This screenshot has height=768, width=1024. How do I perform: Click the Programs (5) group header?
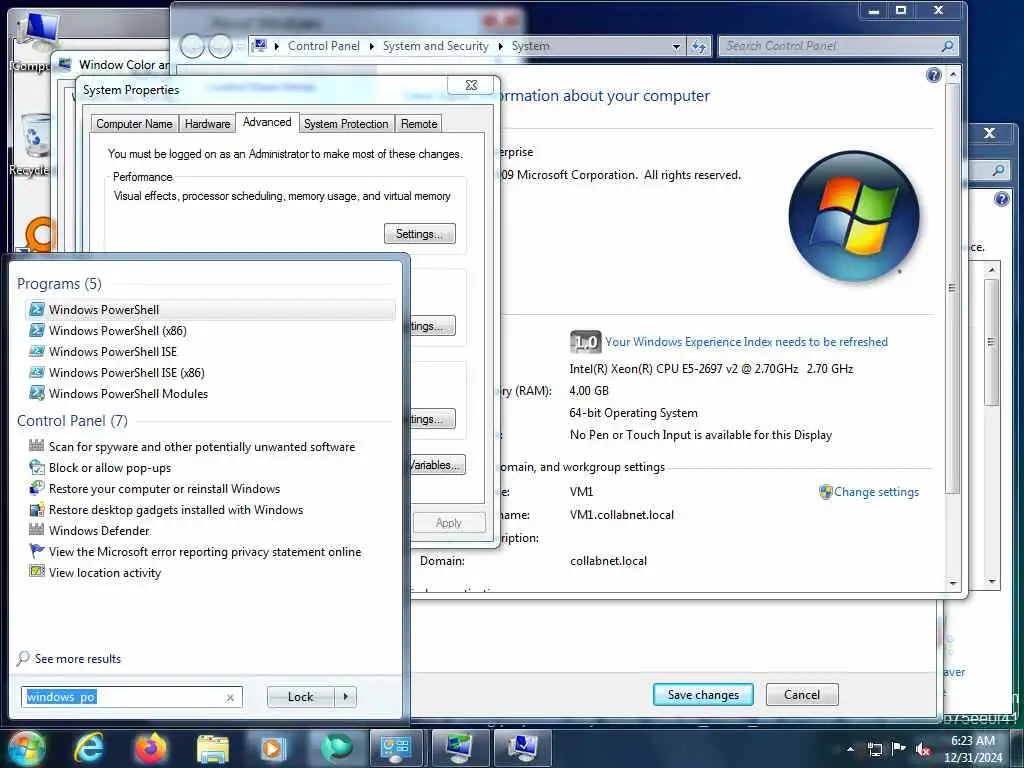click(x=59, y=283)
